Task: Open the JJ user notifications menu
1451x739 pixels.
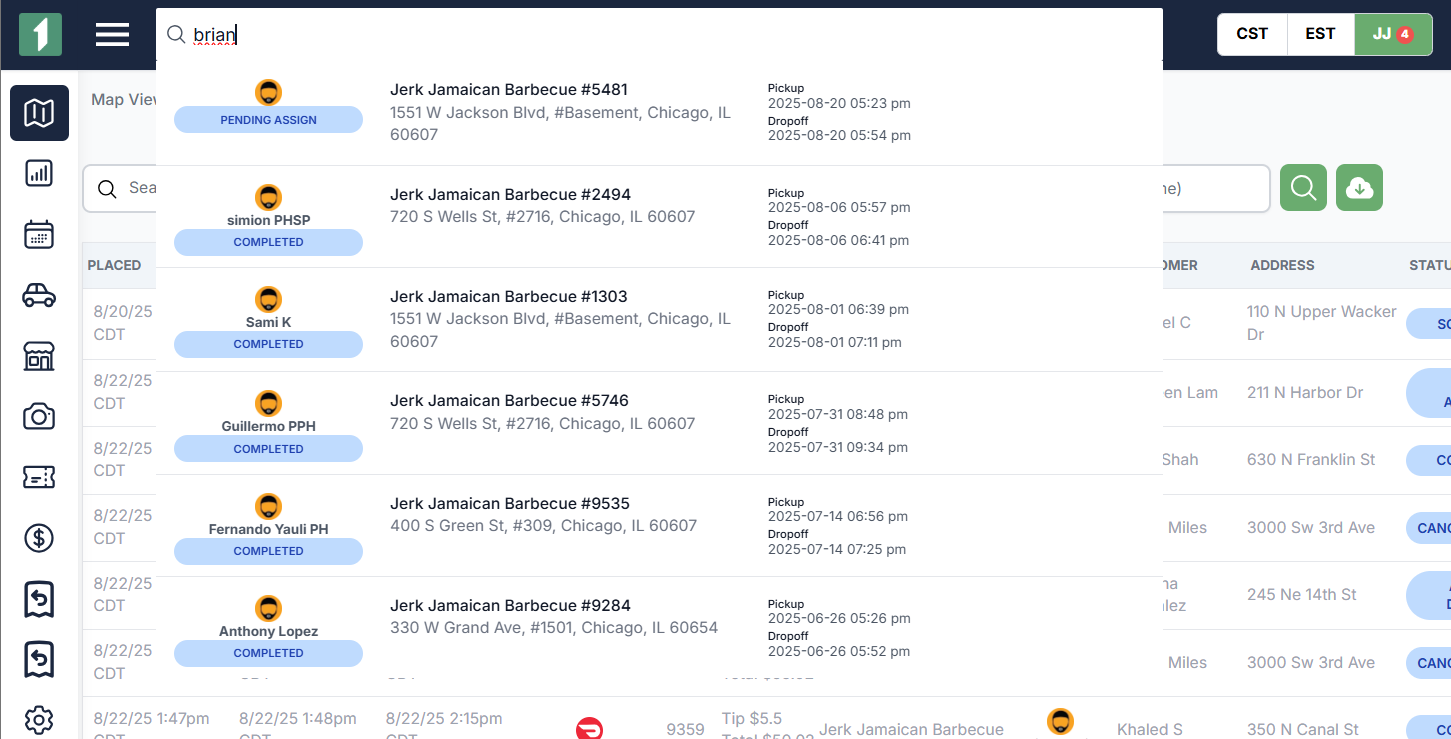Action: pos(1393,34)
